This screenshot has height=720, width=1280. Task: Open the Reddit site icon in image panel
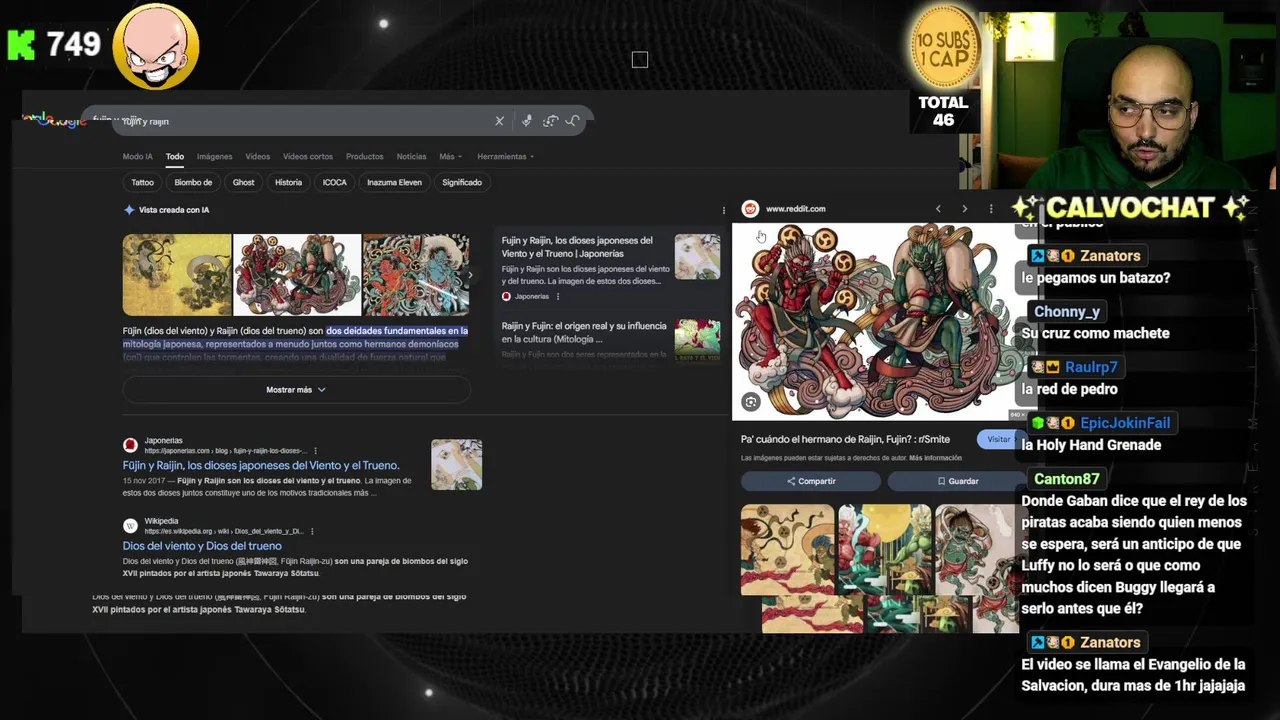coord(750,209)
